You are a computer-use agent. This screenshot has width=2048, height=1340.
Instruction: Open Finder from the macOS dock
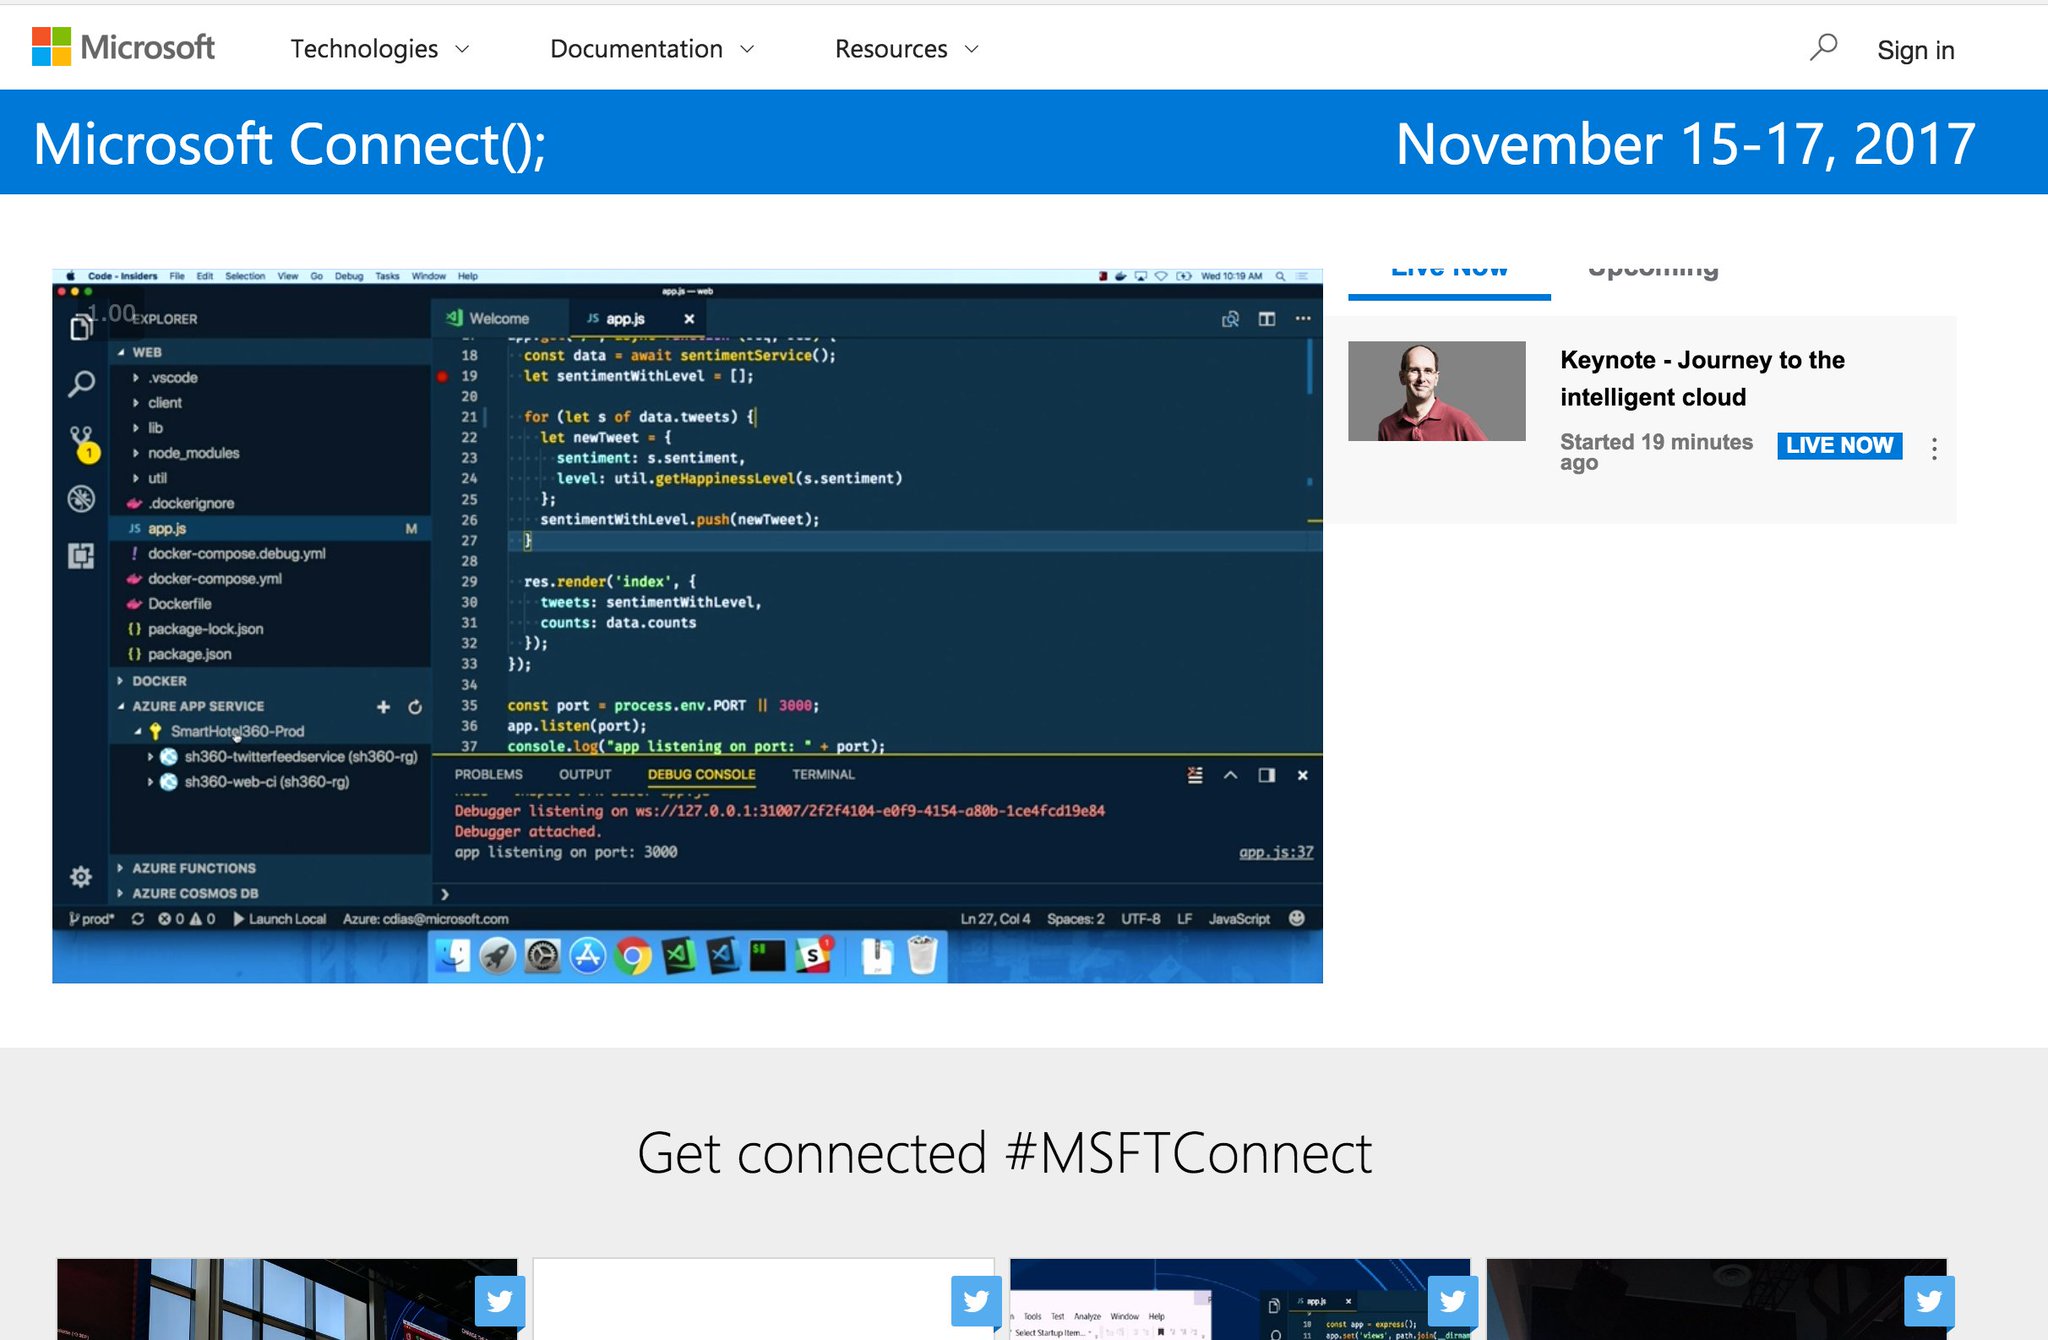453,957
